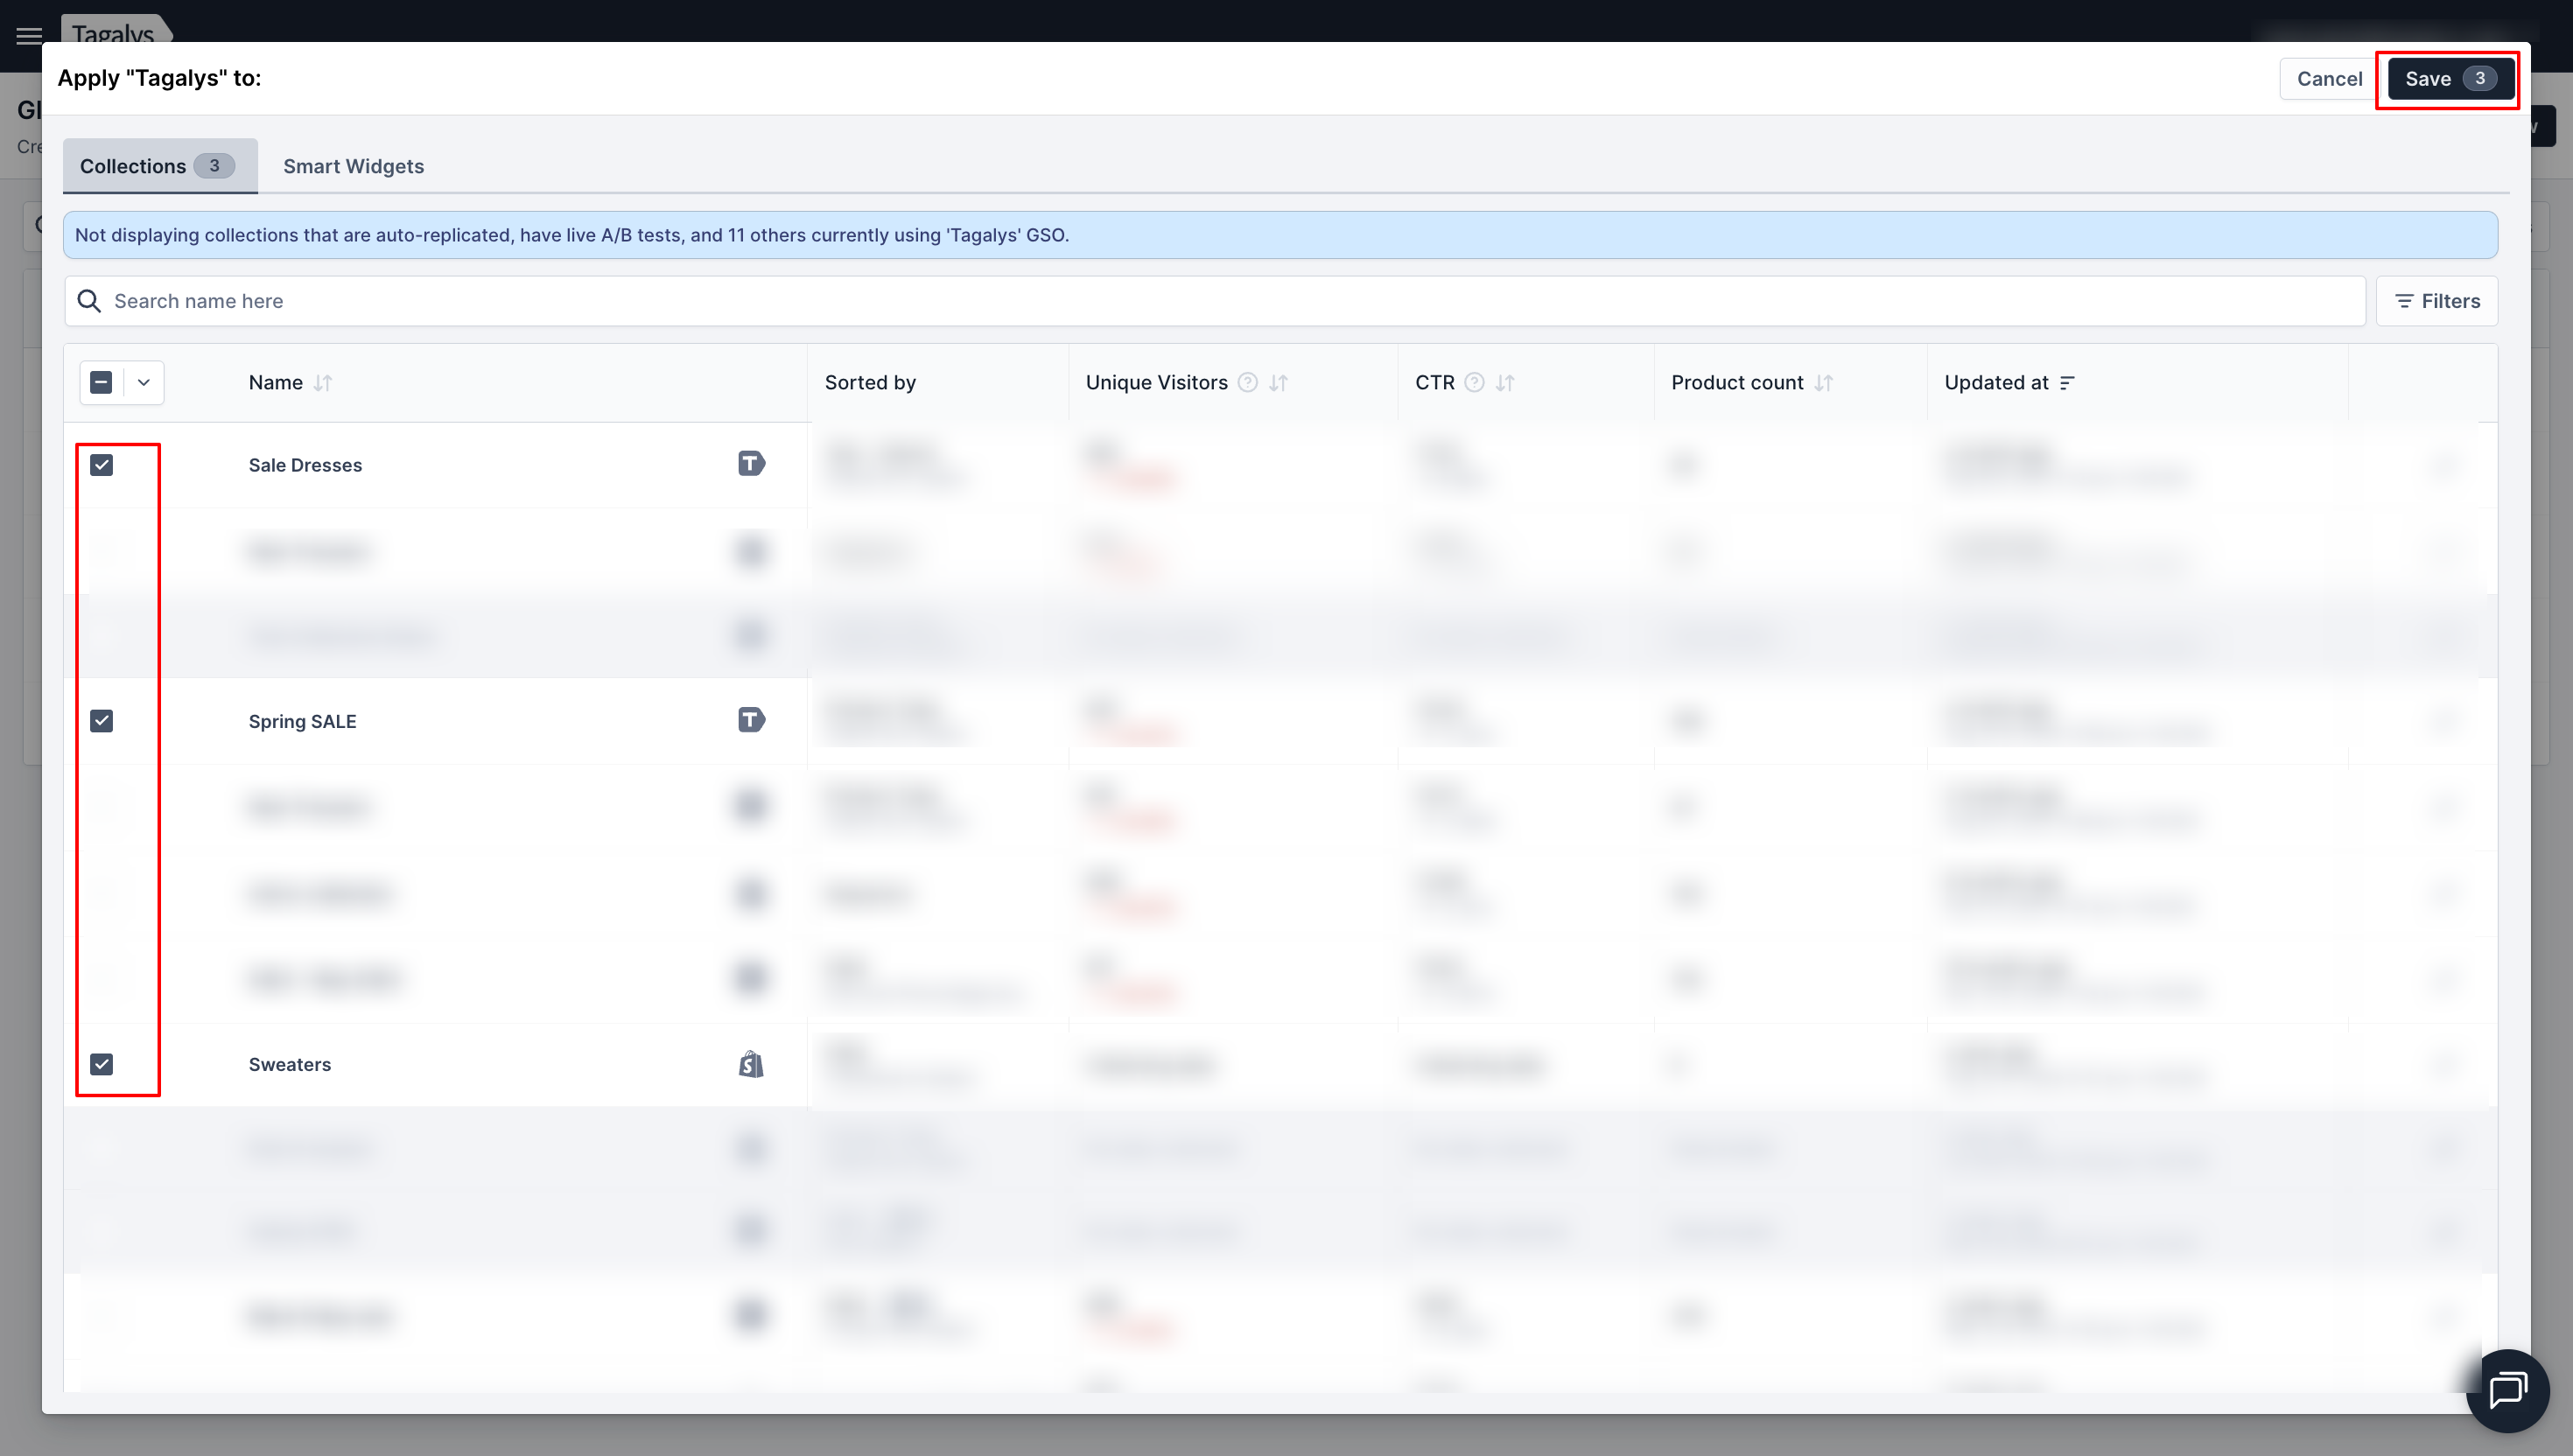Image resolution: width=2573 pixels, height=1456 pixels.
Task: Sort by Product count arrows
Action: 1823,383
